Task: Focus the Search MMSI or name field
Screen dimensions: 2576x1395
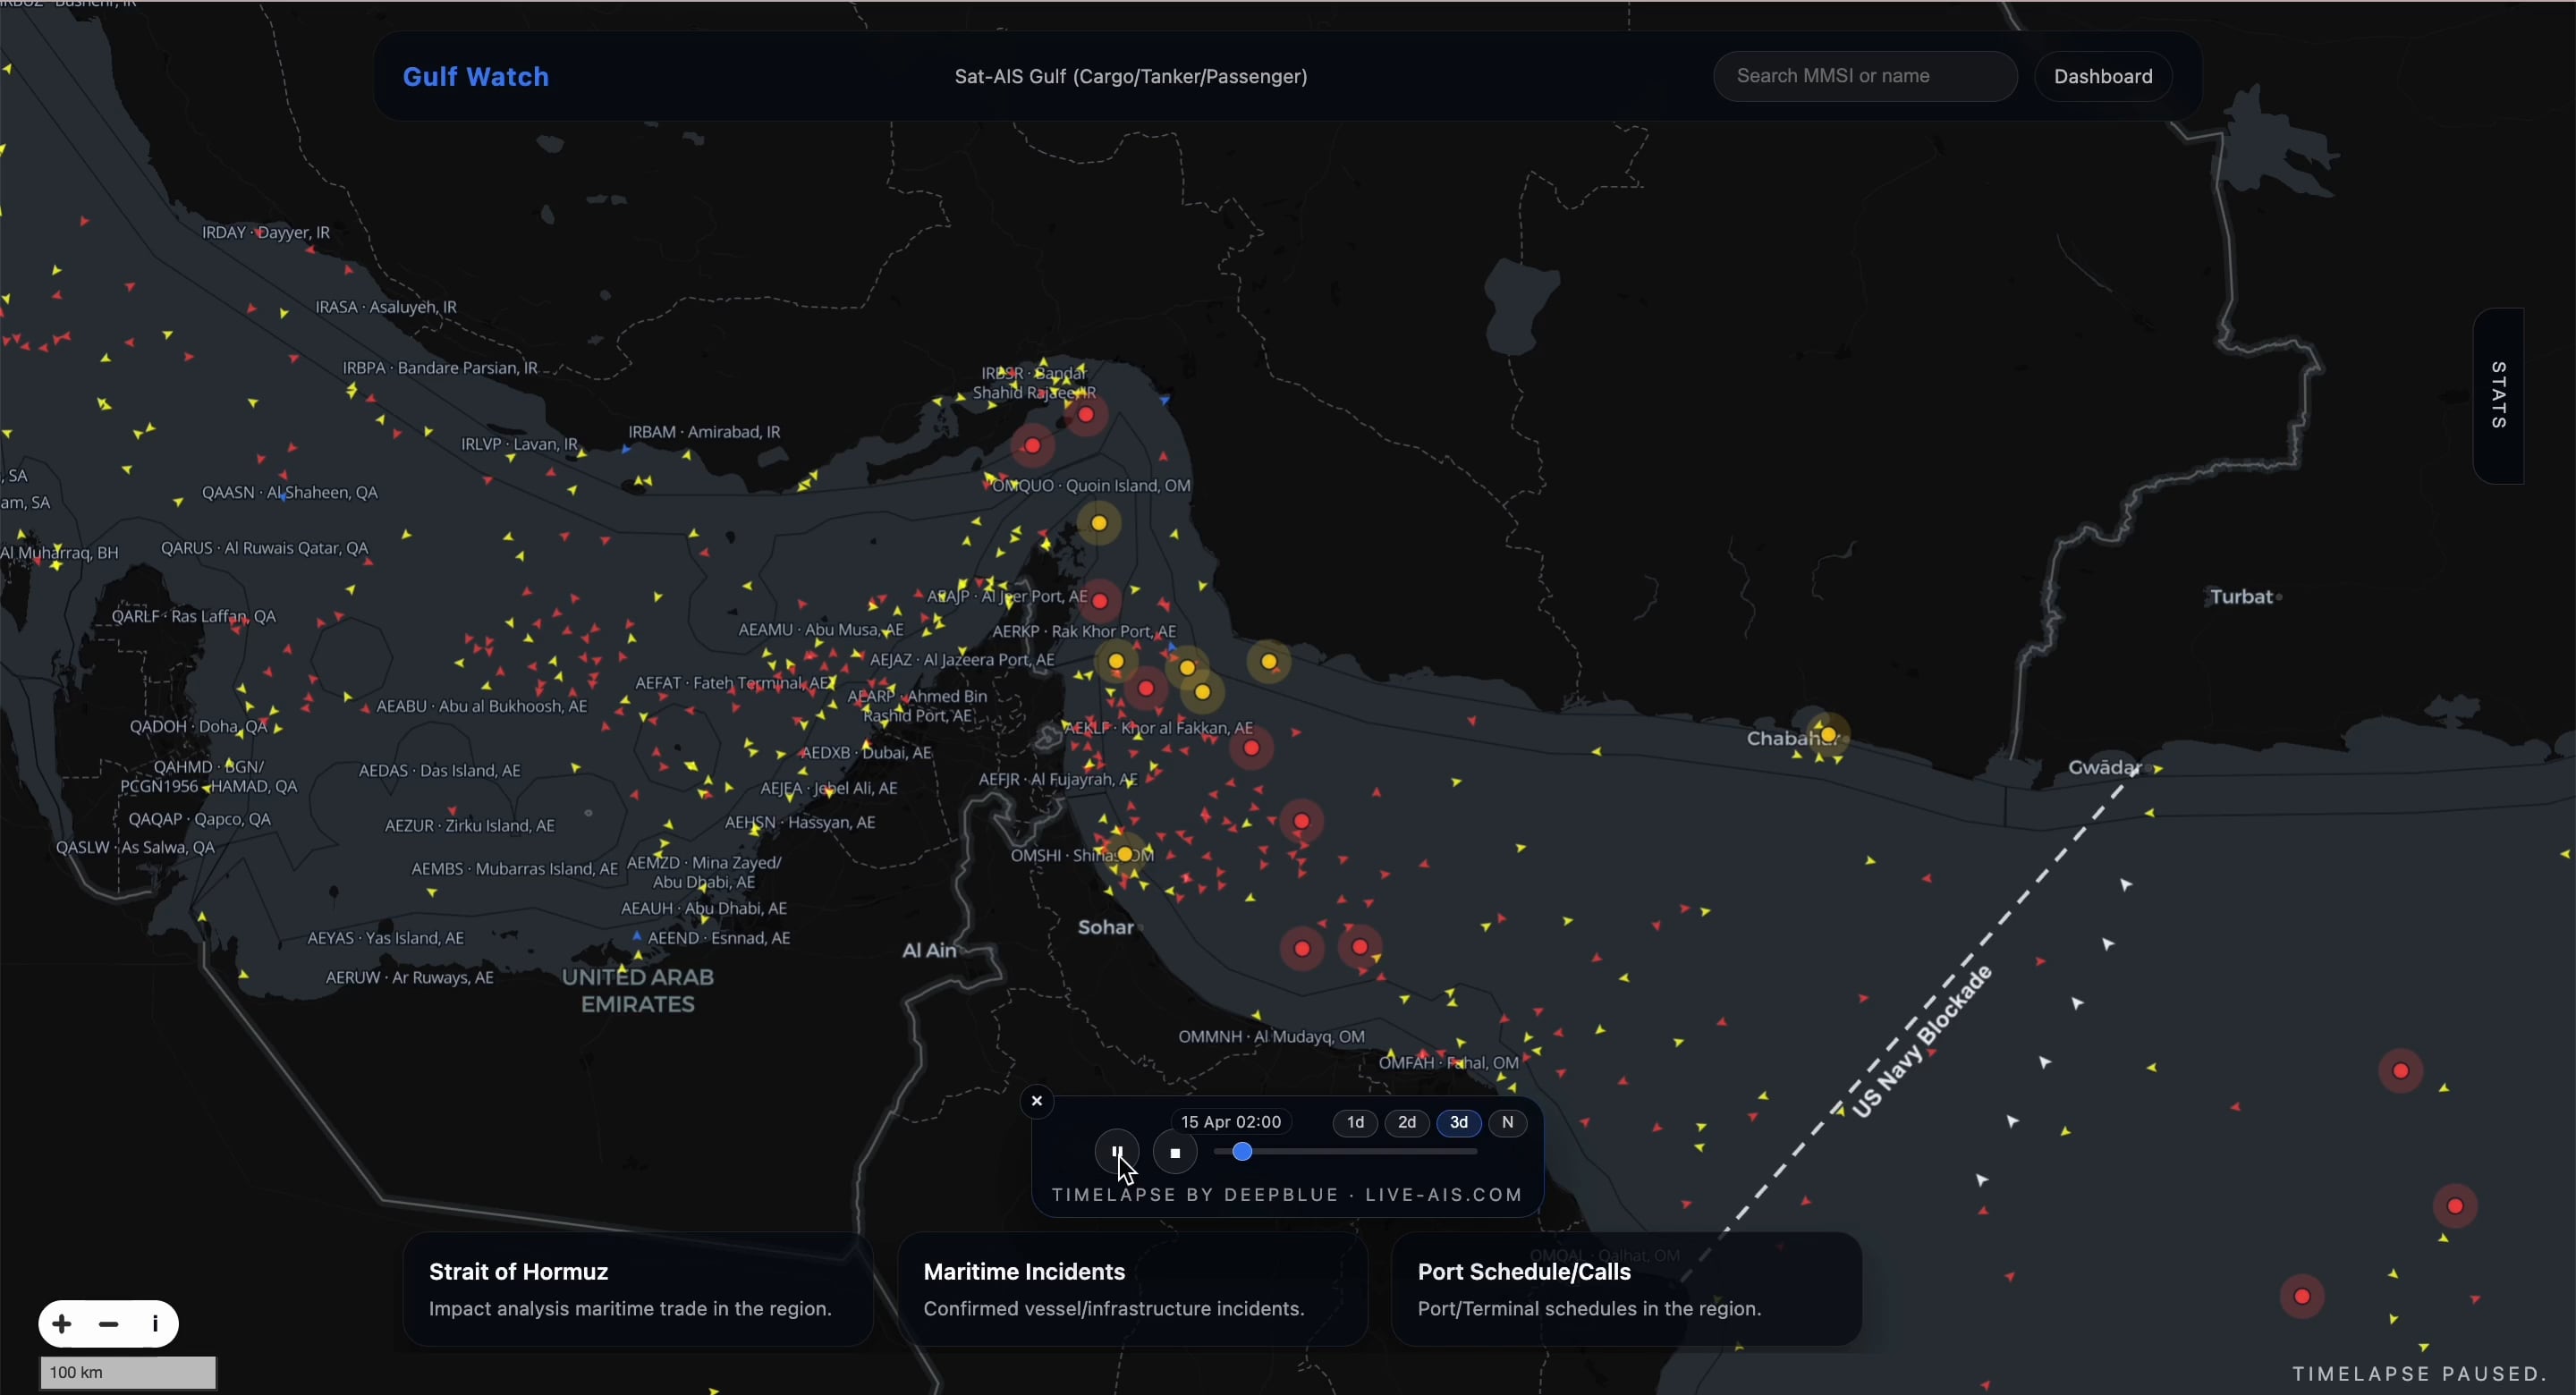Action: tap(1864, 77)
